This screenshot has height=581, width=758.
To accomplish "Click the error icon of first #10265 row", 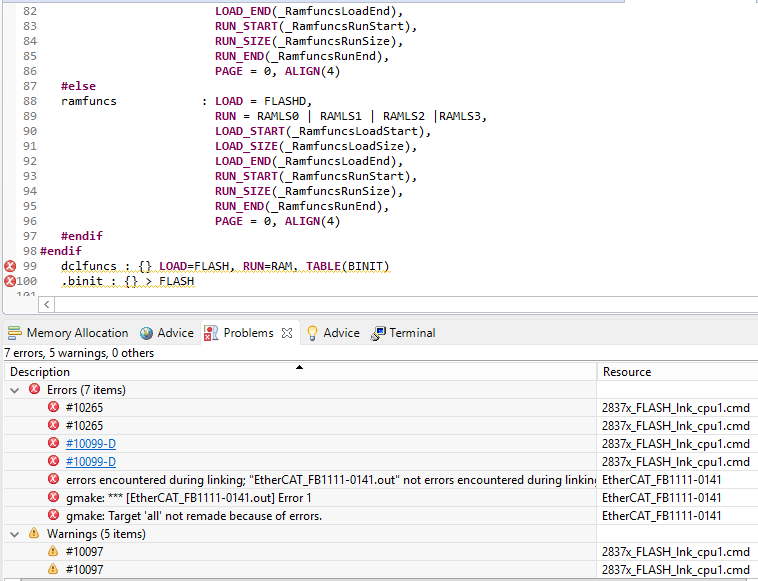I will coord(54,407).
